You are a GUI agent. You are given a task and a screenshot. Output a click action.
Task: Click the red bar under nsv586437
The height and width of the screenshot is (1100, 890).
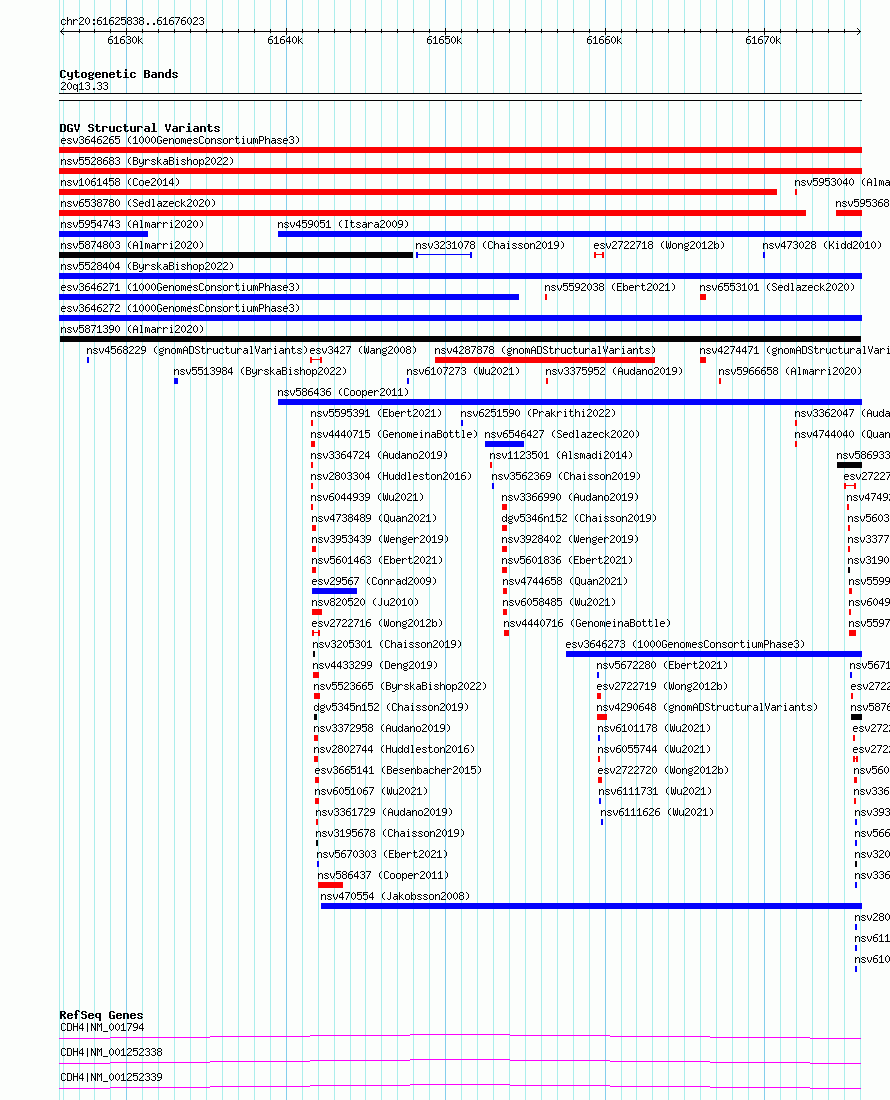(x=330, y=885)
